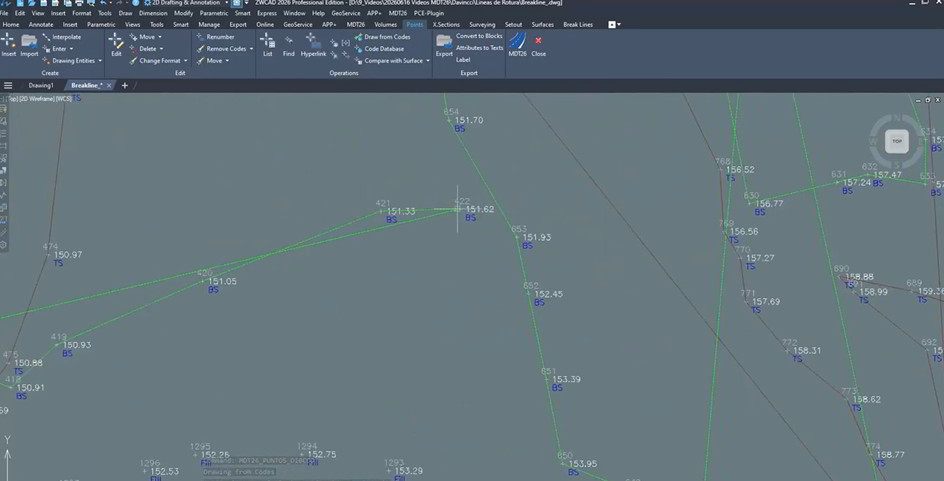Image resolution: width=944 pixels, height=481 pixels.
Task: Switch to the Surveying ribbon tab
Action: (482, 25)
